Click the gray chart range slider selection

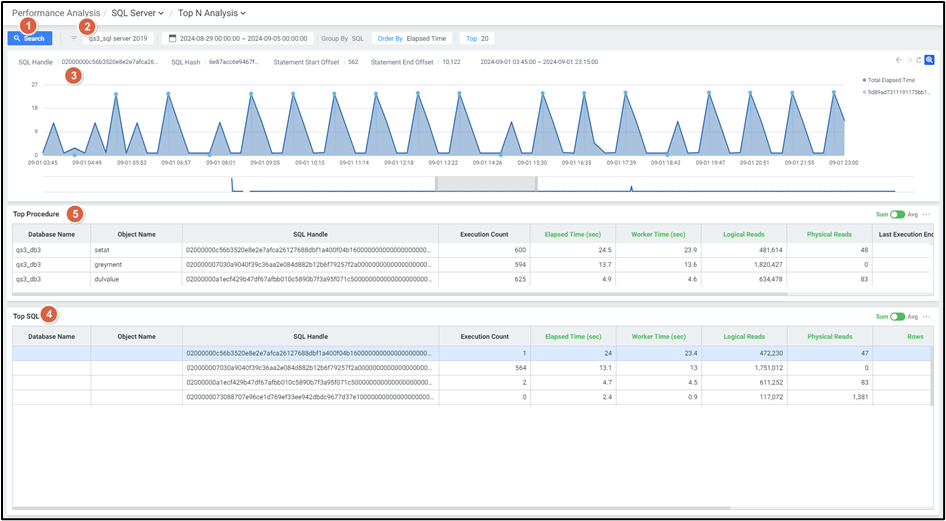[x=486, y=184]
